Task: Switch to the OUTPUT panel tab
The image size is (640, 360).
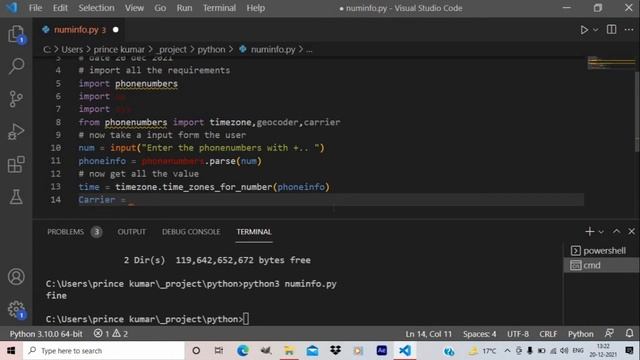Action: (x=131, y=232)
